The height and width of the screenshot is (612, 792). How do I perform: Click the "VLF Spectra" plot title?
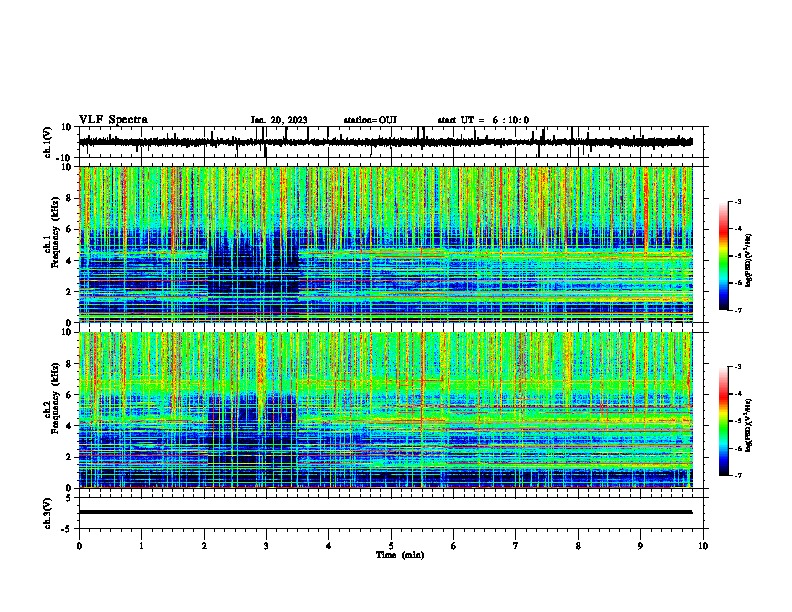click(x=113, y=120)
